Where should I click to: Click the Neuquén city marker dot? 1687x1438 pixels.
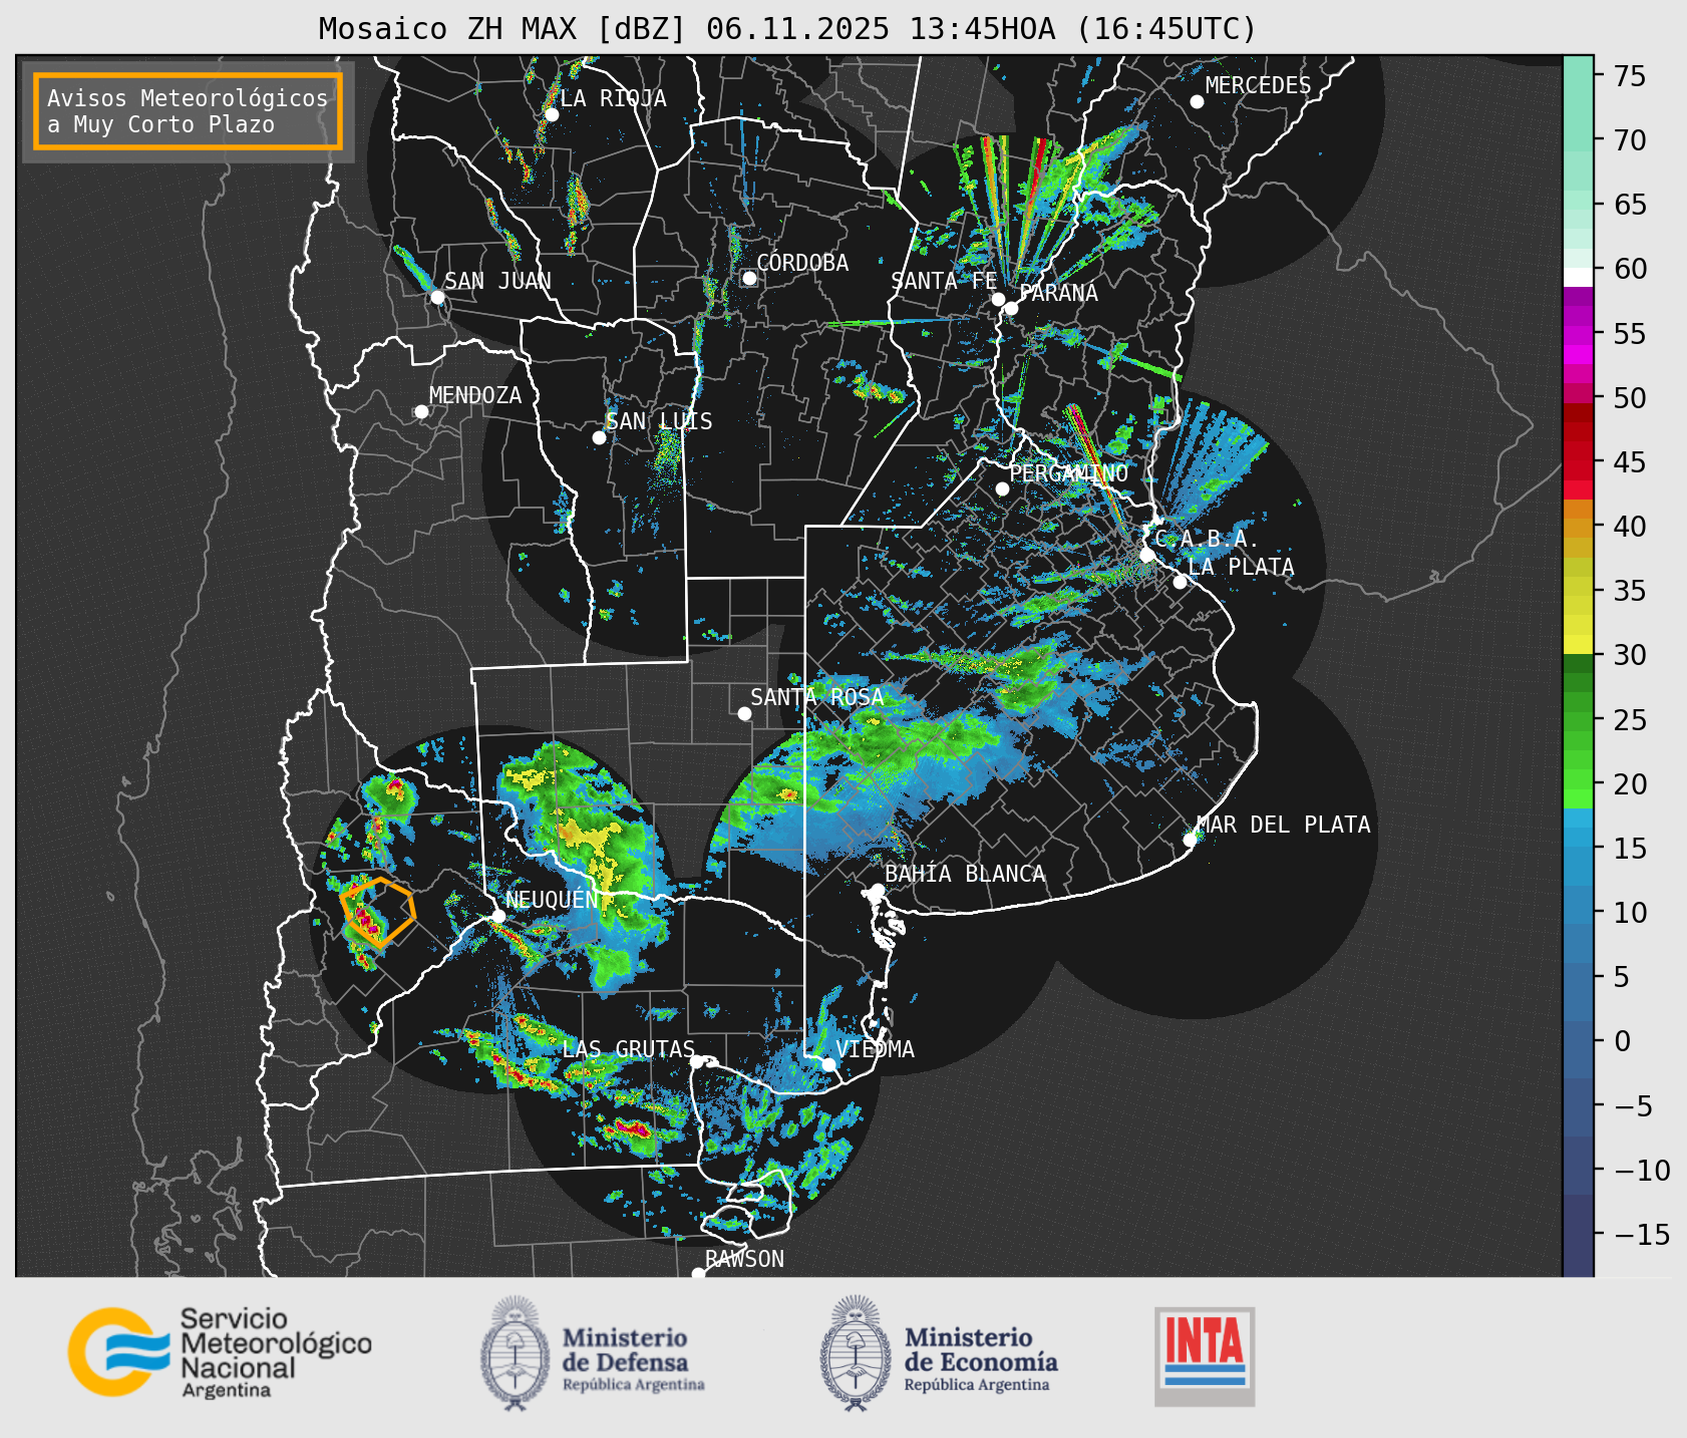click(498, 916)
